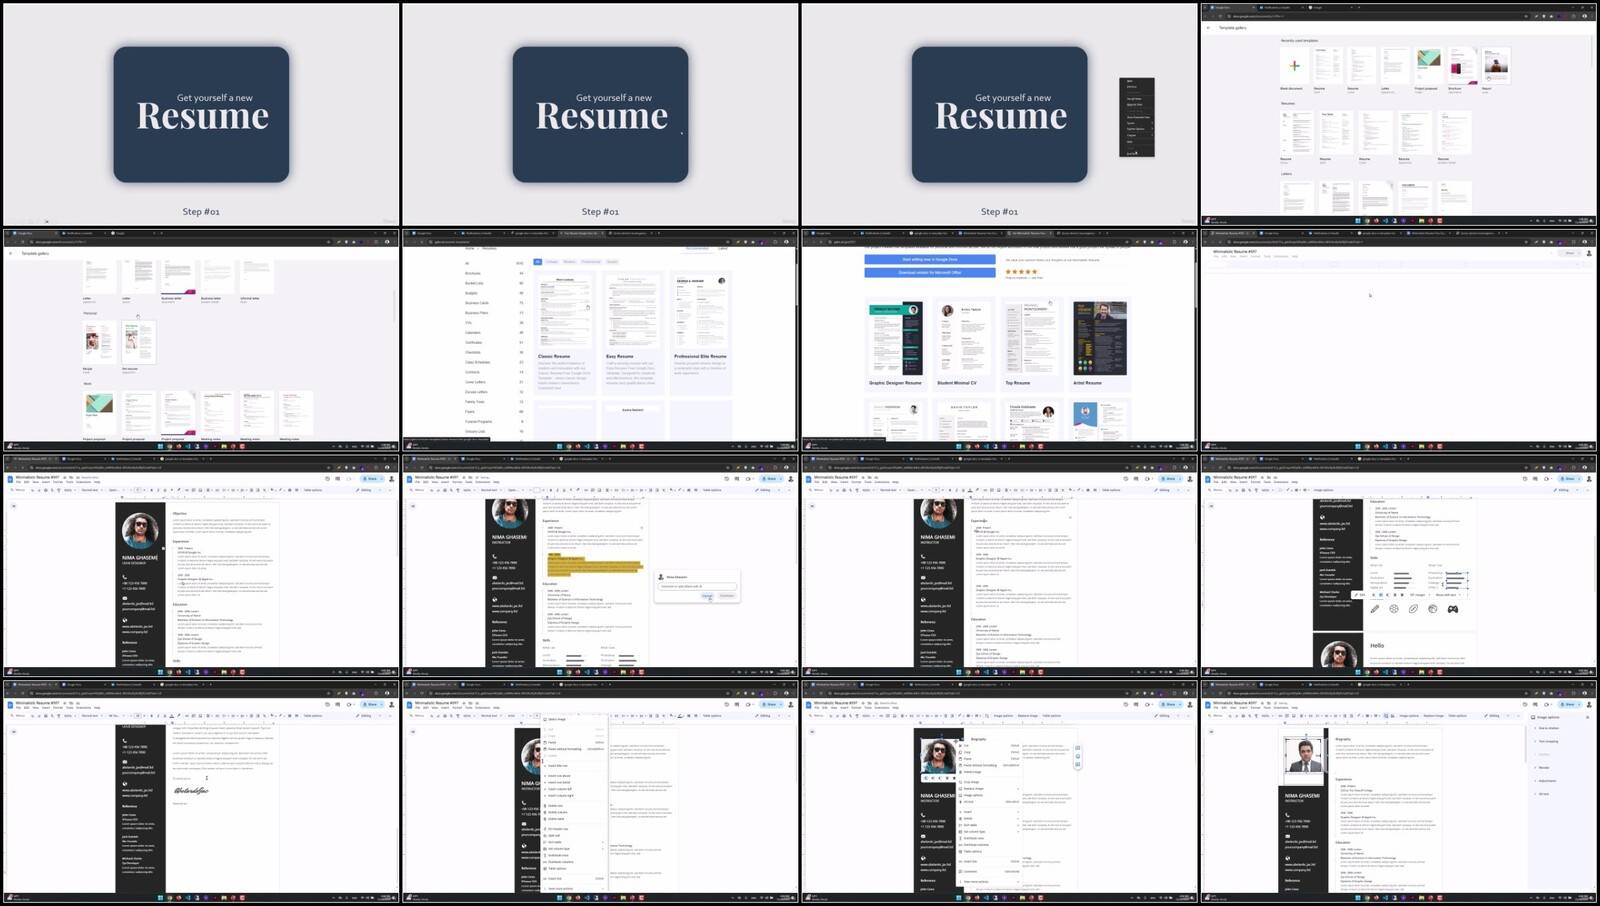
Task: Expand the Adjustments section in Image options
Action: coord(1548,781)
